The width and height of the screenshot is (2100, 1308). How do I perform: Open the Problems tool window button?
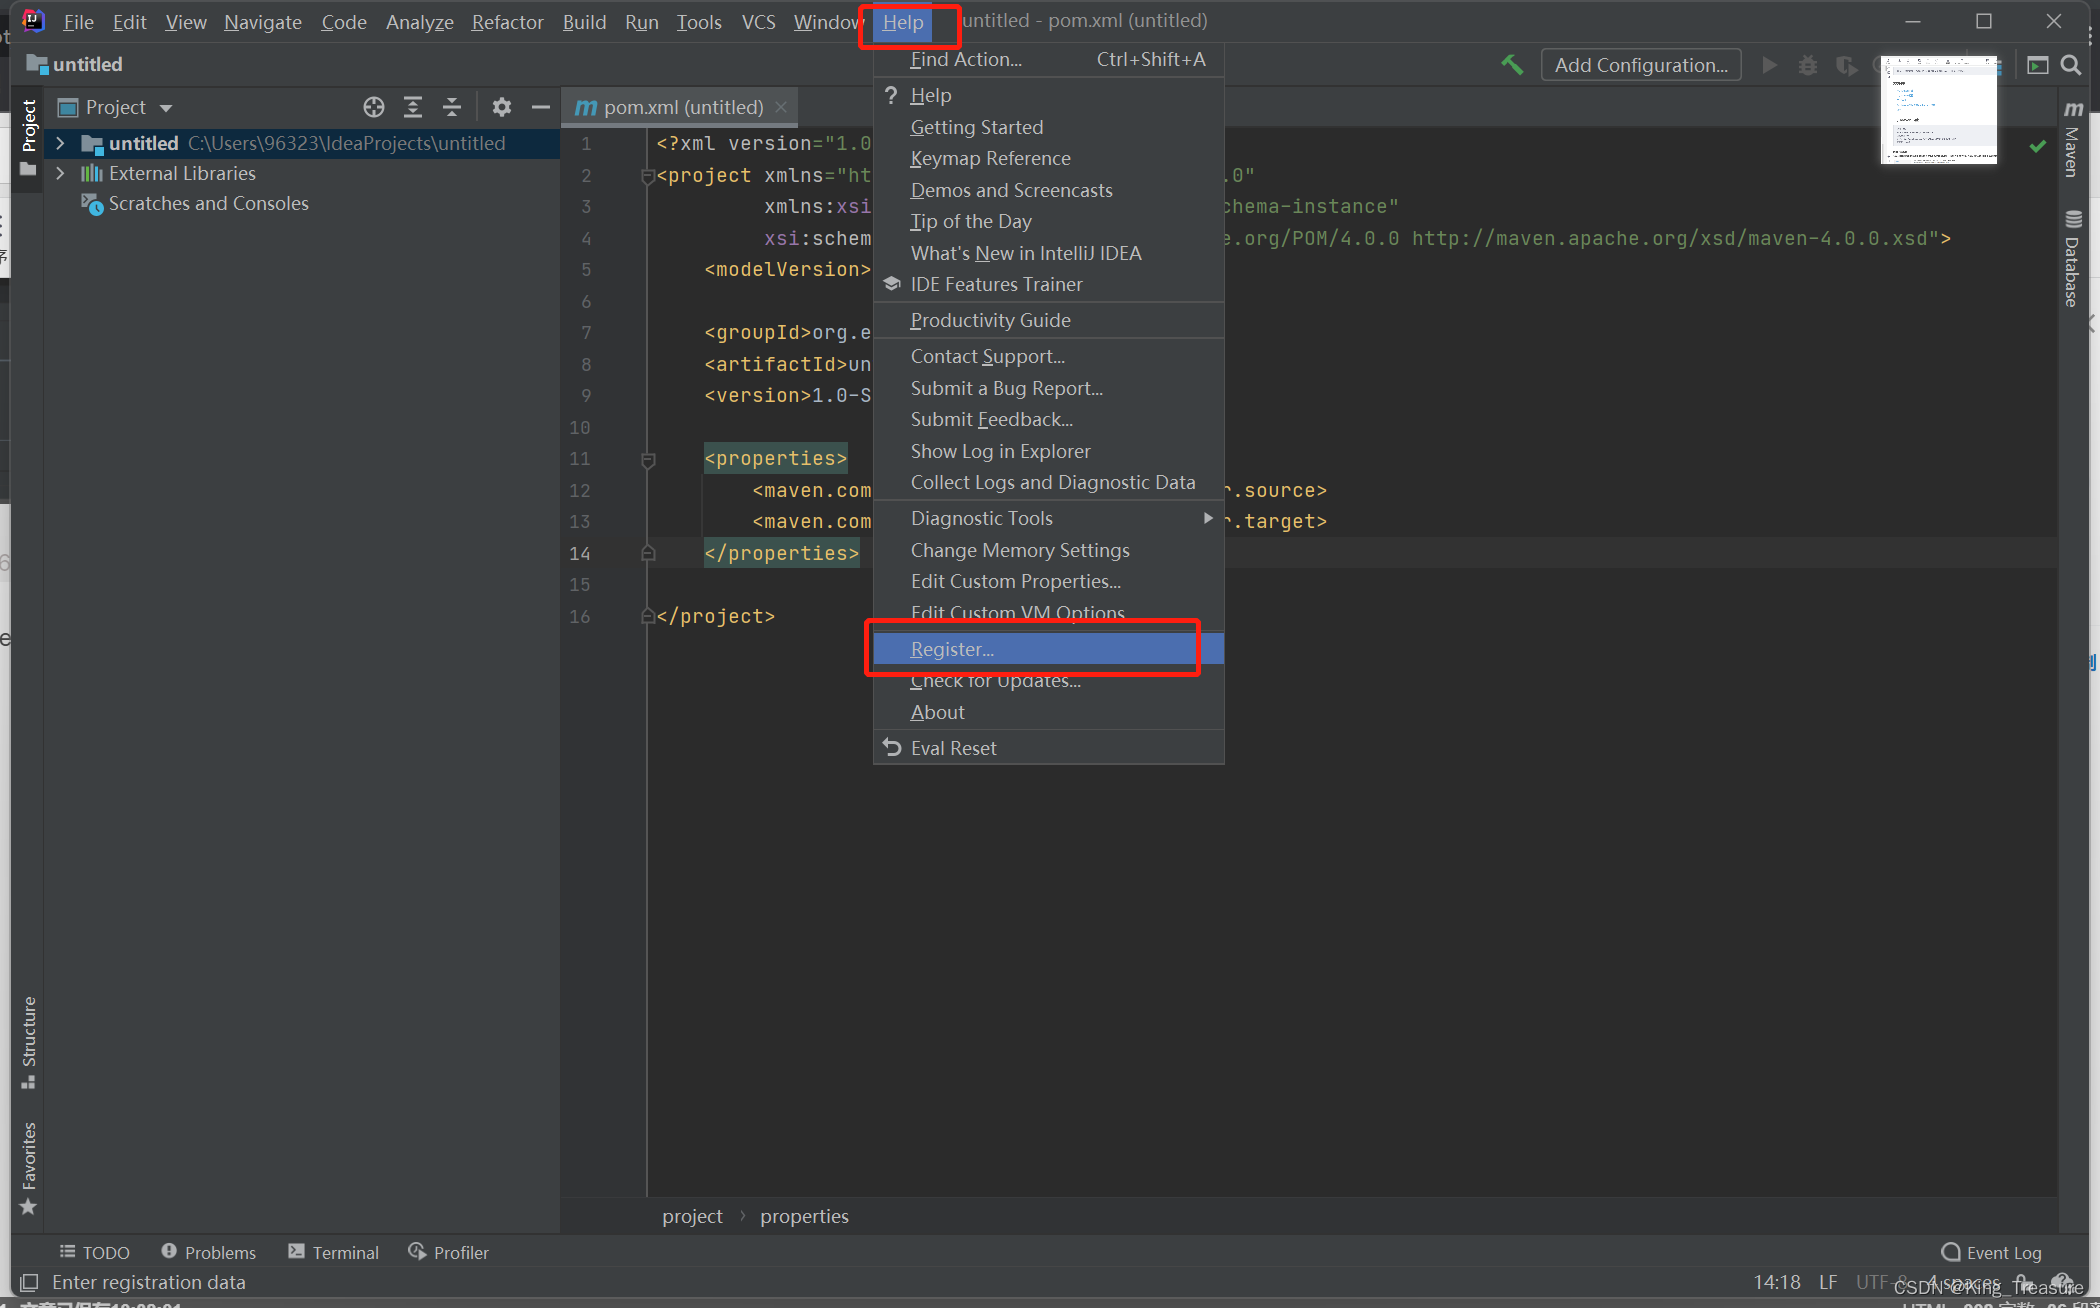pos(208,1252)
